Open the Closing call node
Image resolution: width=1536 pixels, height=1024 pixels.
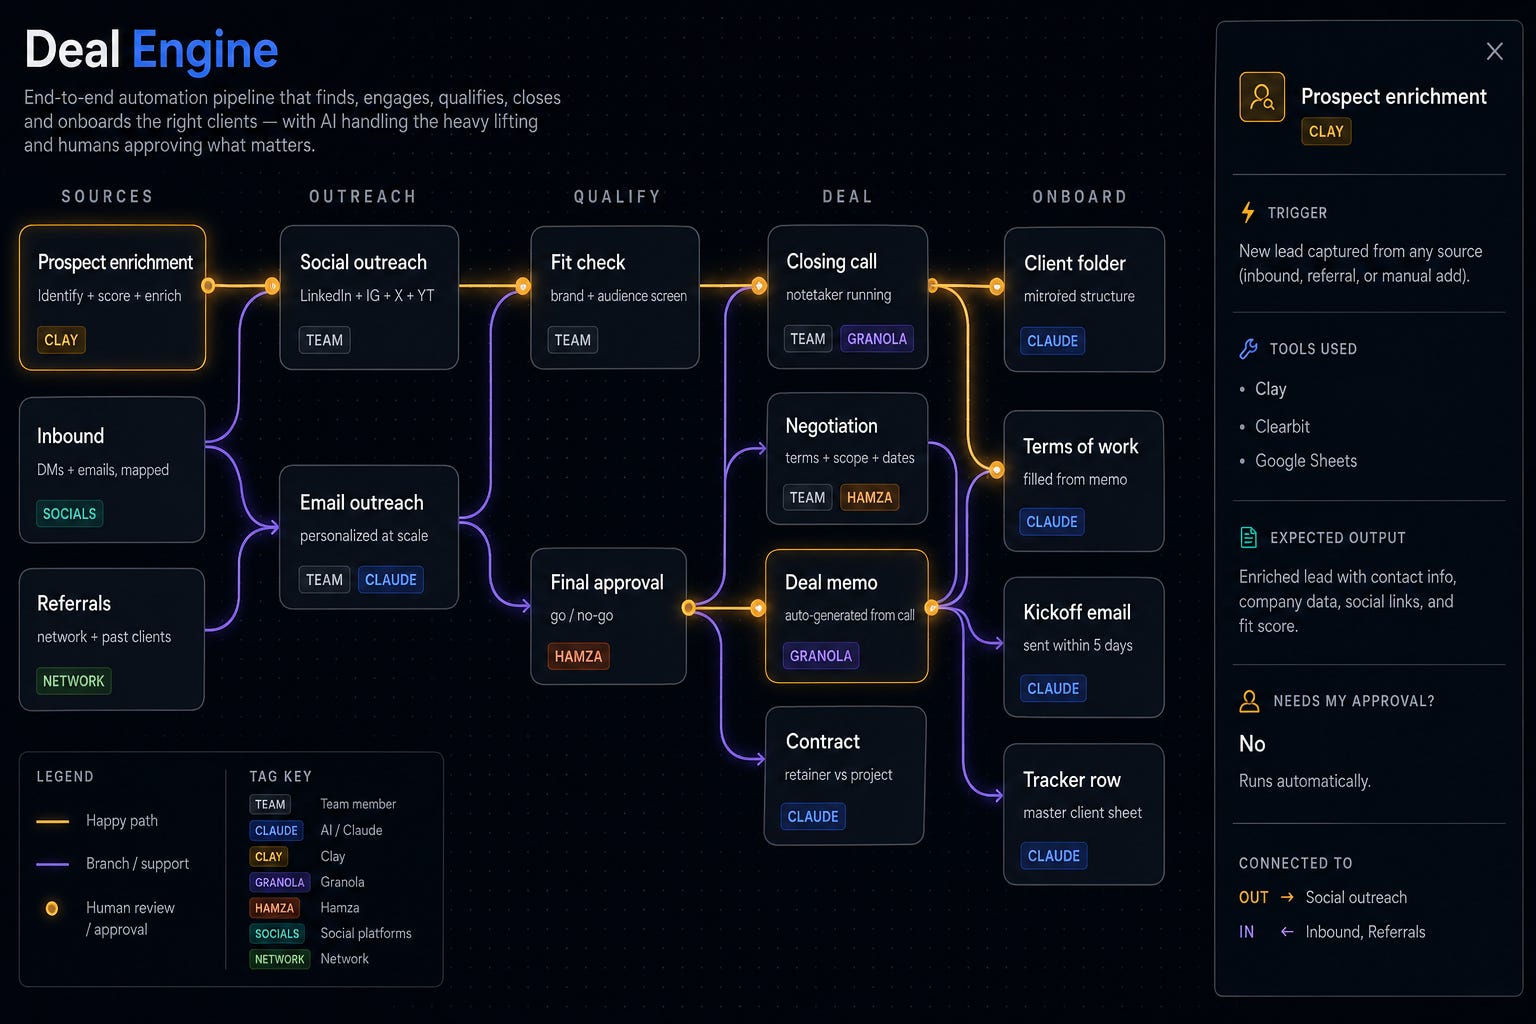(848, 297)
